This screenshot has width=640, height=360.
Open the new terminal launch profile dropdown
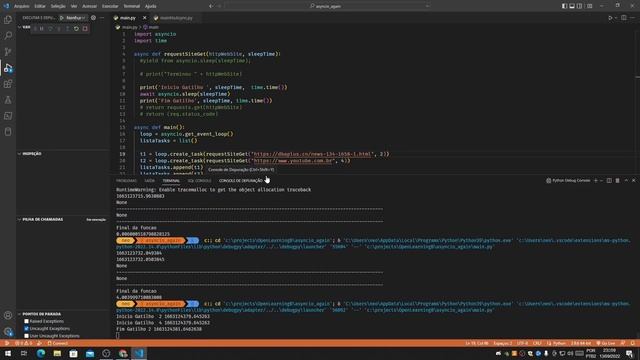[601, 180]
